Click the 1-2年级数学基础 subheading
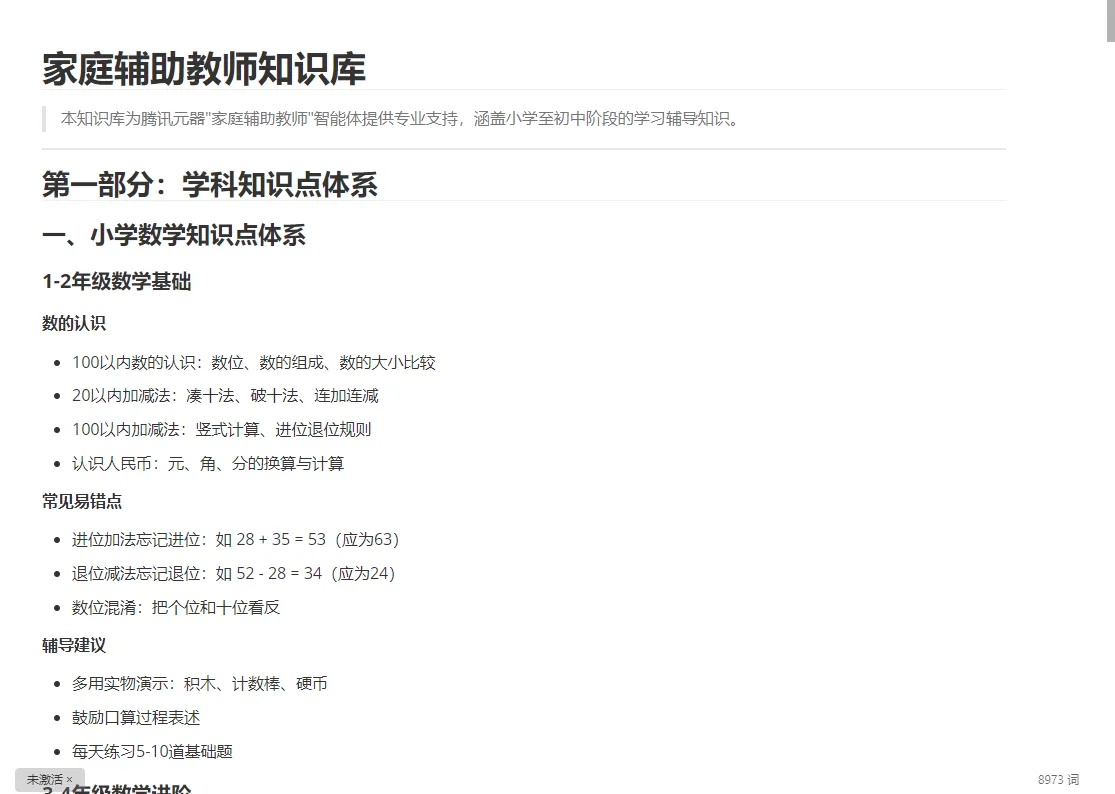This screenshot has height=794, width=1115. (116, 282)
